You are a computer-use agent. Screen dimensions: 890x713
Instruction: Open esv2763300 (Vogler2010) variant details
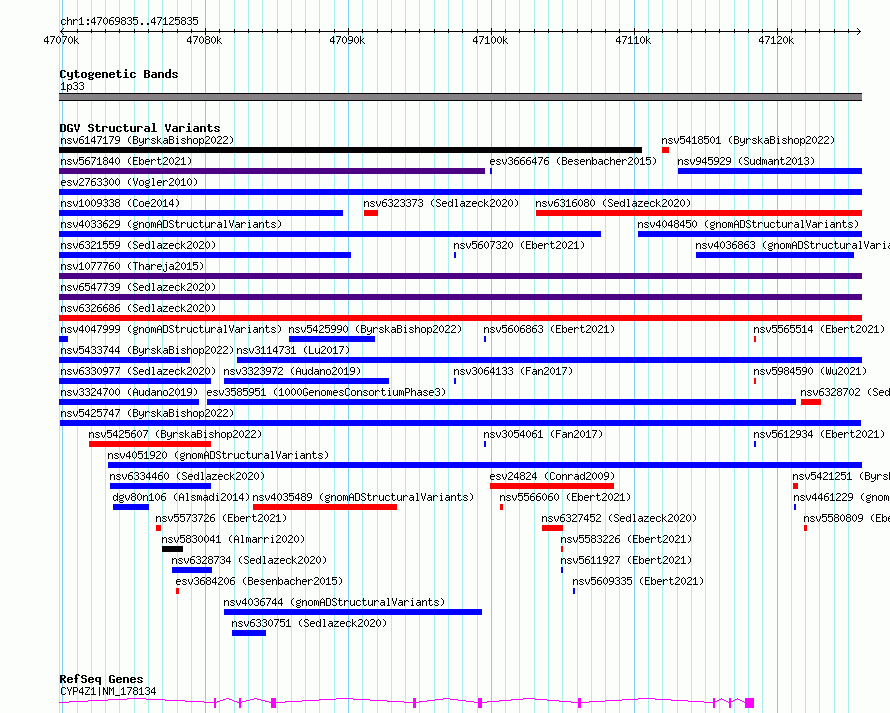point(129,182)
